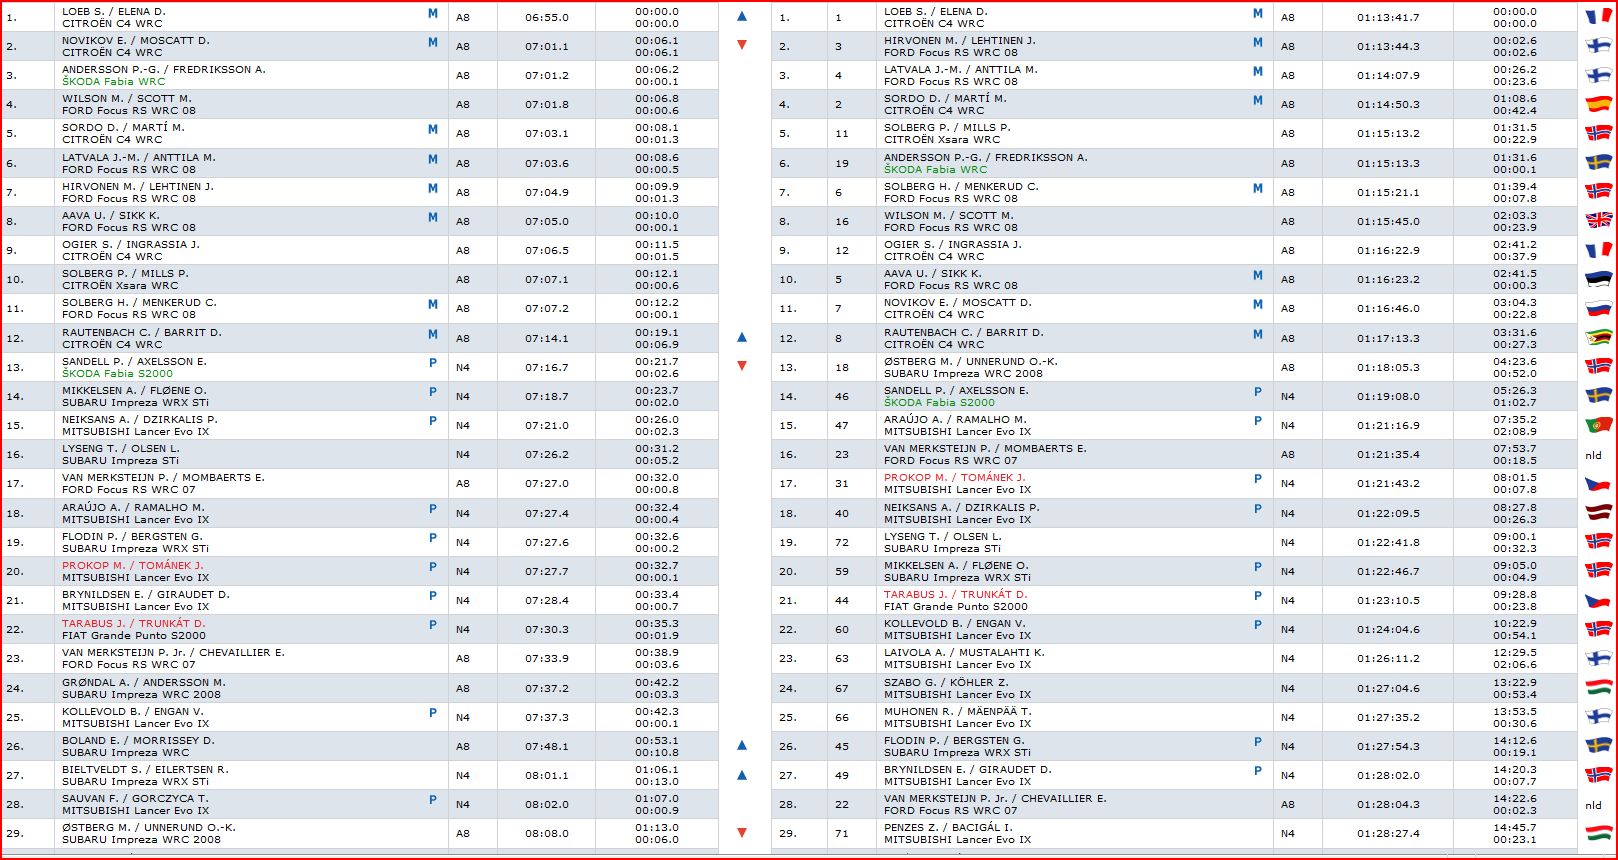Screen dimensions: 1618x860
Task: Select the nld country label in Van Merksteijn P. Jr.'s overall row
Action: 1593,805
